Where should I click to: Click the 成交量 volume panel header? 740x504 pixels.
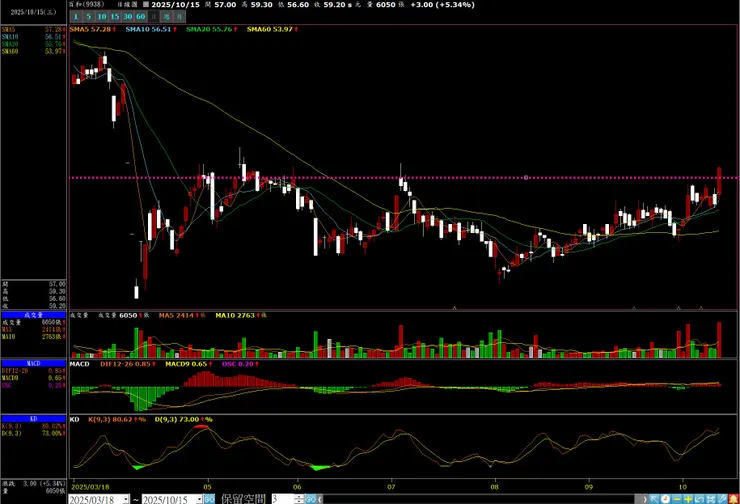coord(34,315)
